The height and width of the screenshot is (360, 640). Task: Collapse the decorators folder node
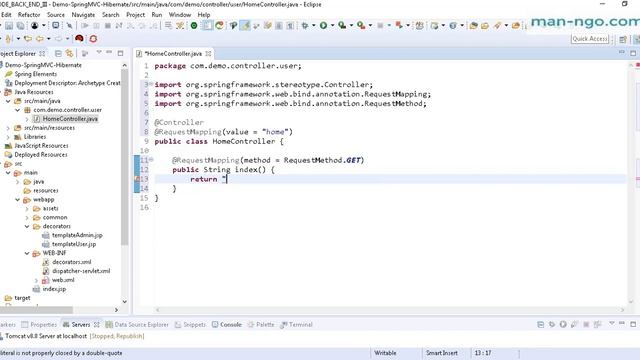[27, 226]
